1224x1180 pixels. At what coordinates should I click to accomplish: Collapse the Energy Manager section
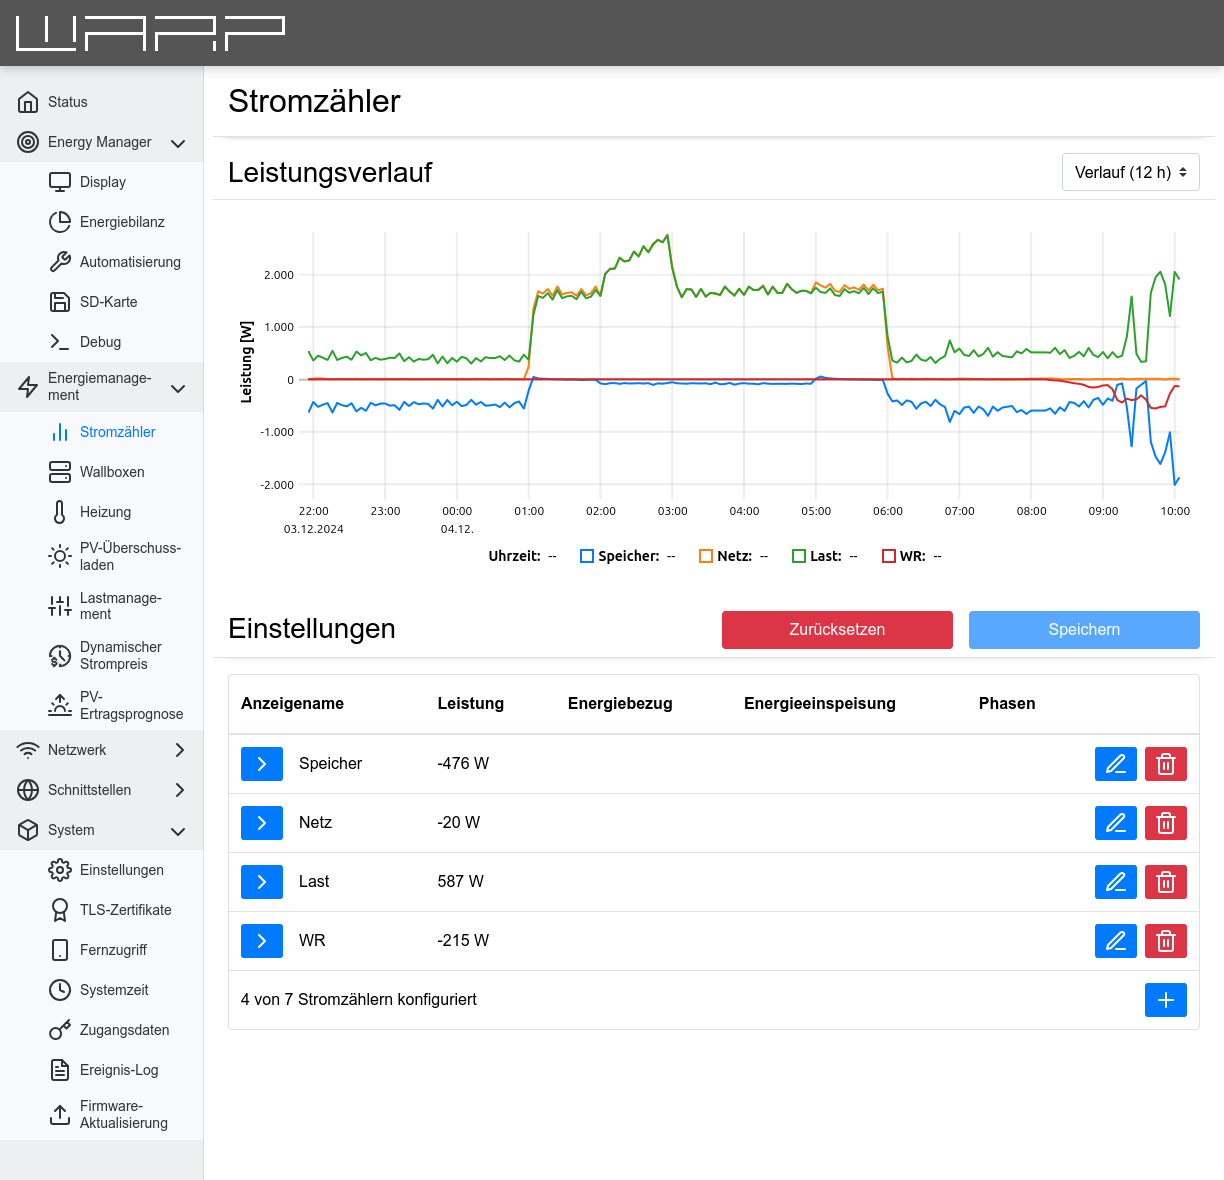click(x=178, y=142)
